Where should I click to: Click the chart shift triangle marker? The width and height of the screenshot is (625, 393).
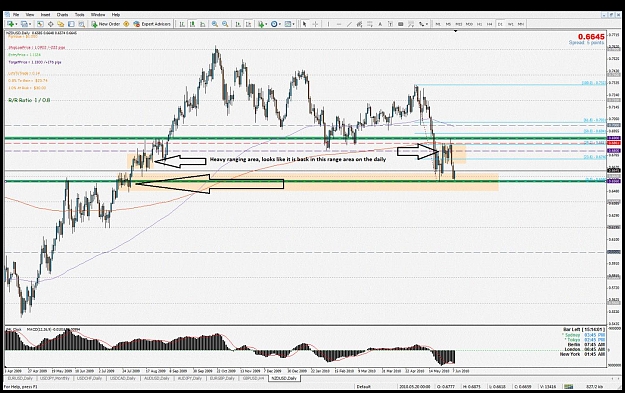click(x=456, y=31)
